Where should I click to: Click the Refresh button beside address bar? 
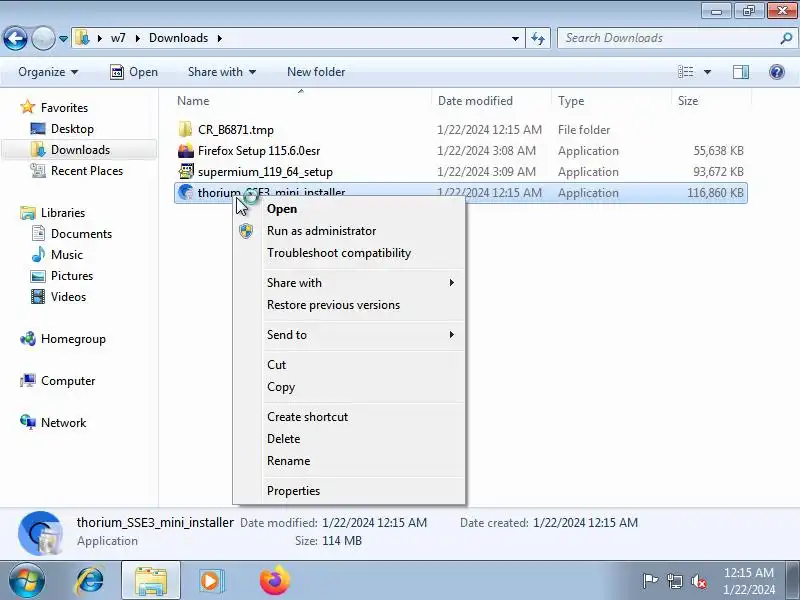point(538,38)
